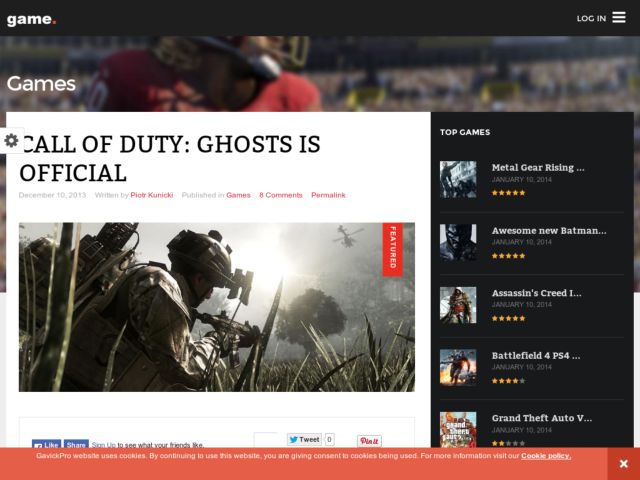This screenshot has width=640, height=480.
Task: Open the Games category link
Action: point(238,195)
